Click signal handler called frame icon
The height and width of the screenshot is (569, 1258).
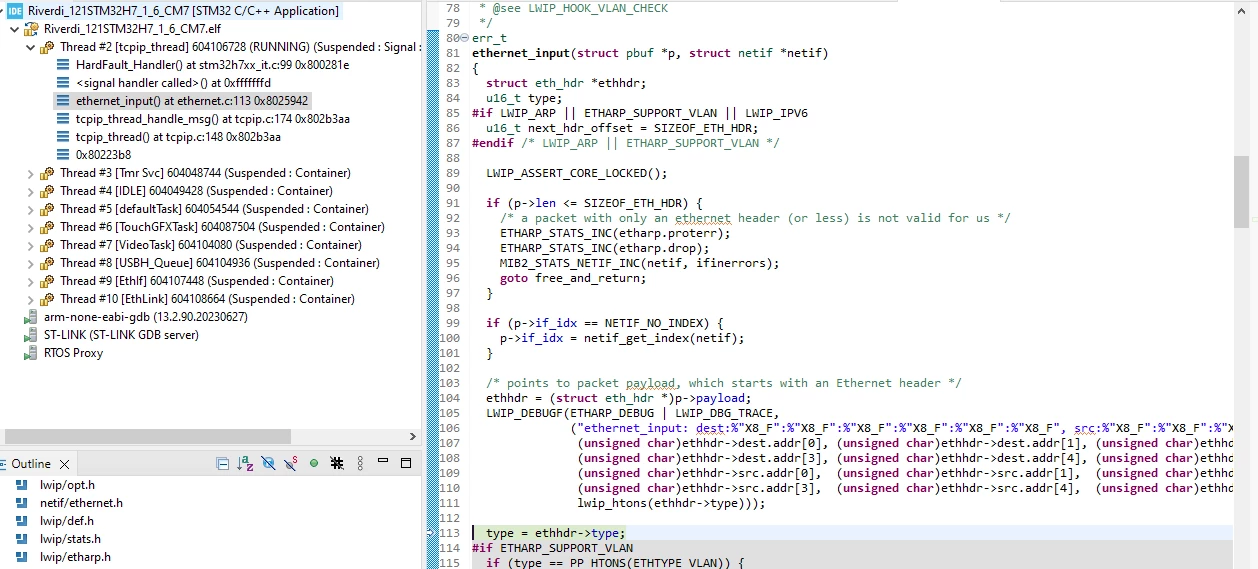62,83
